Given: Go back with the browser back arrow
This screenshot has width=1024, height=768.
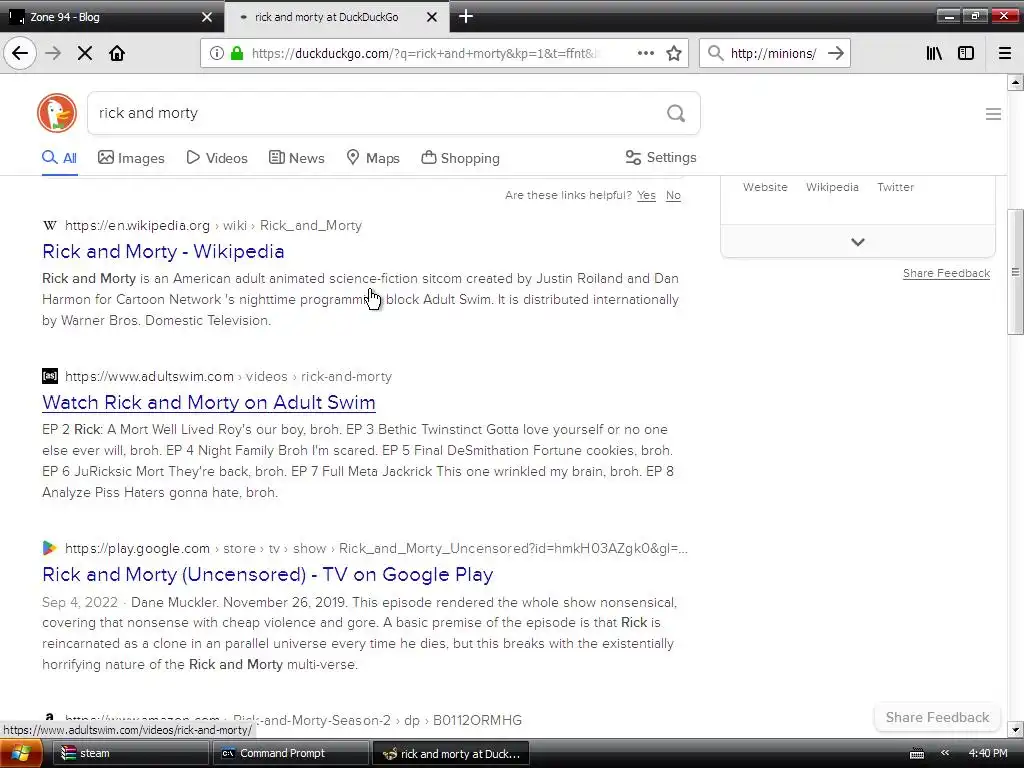Looking at the screenshot, I should pos(20,53).
